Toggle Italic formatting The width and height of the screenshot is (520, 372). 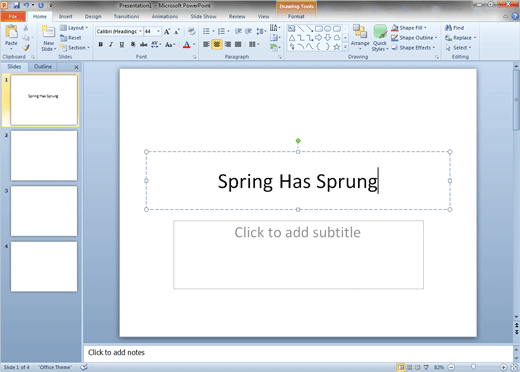pyautogui.click(x=111, y=44)
